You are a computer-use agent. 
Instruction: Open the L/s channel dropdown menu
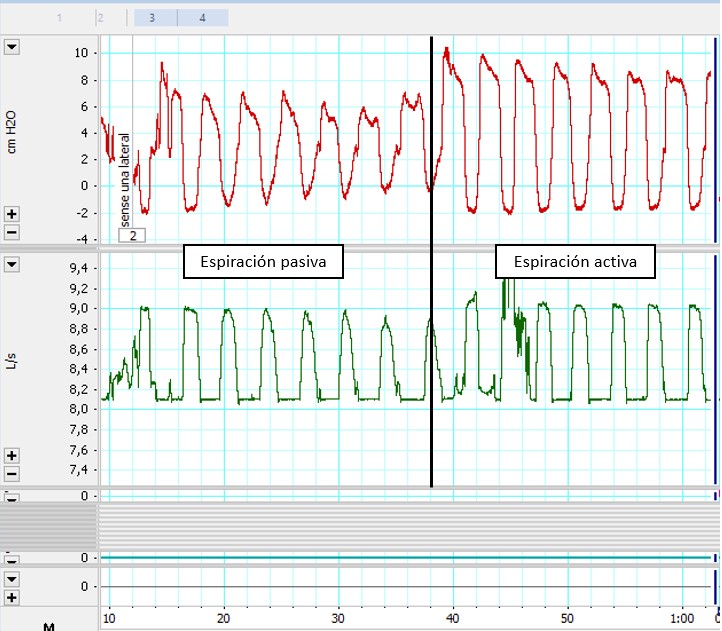click(12, 264)
